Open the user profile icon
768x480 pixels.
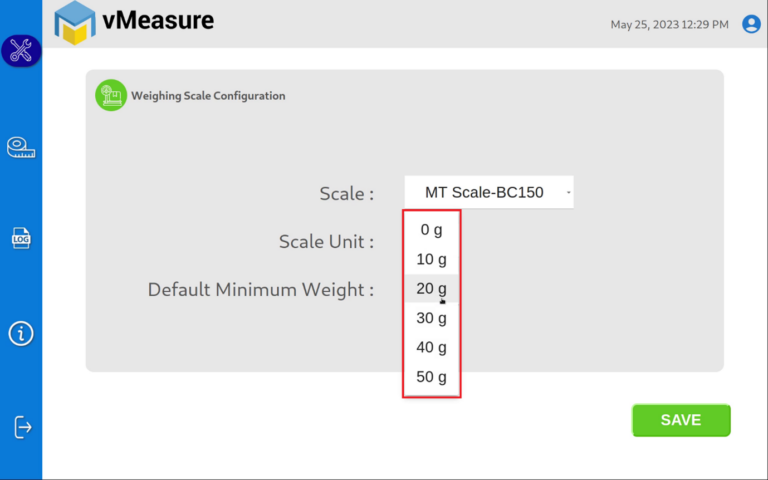751,24
